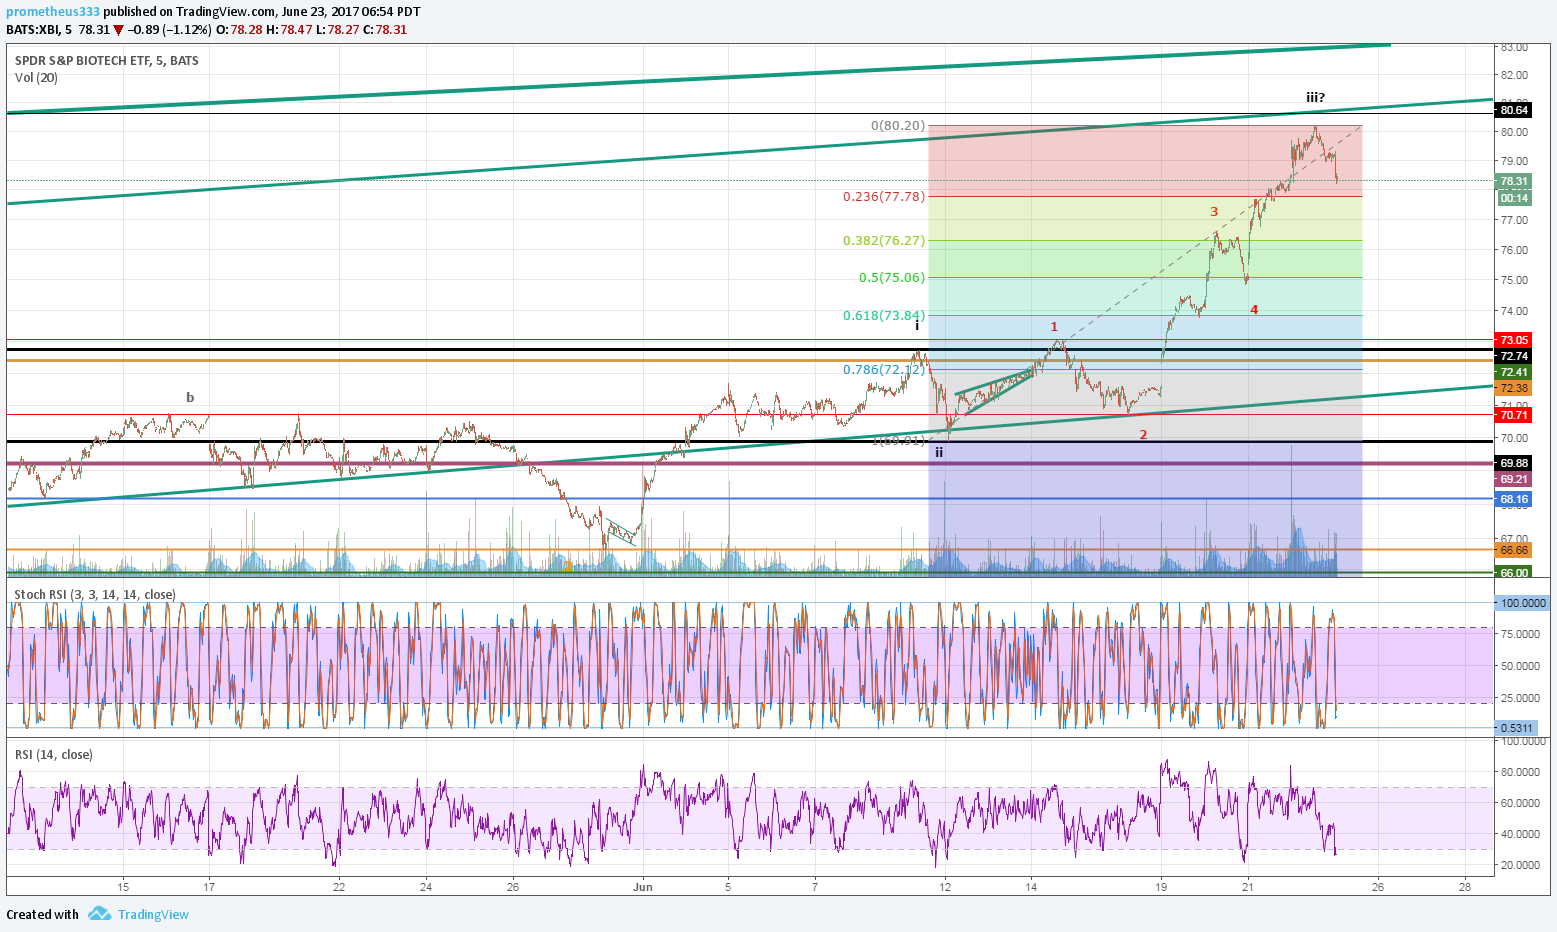Image resolution: width=1557 pixels, height=932 pixels.
Task: Click the blue 68.16 price label
Action: (x=1514, y=499)
